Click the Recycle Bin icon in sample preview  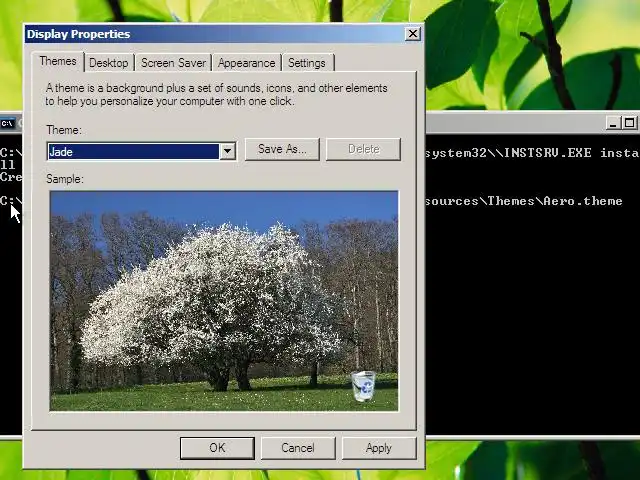tap(363, 386)
